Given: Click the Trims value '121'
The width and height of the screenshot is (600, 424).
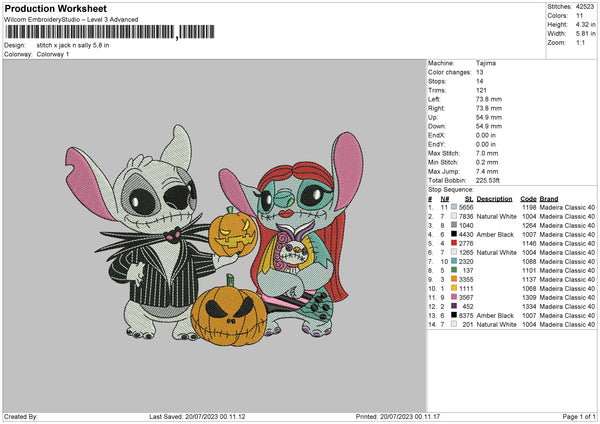Looking at the screenshot, I should pyautogui.click(x=481, y=90).
